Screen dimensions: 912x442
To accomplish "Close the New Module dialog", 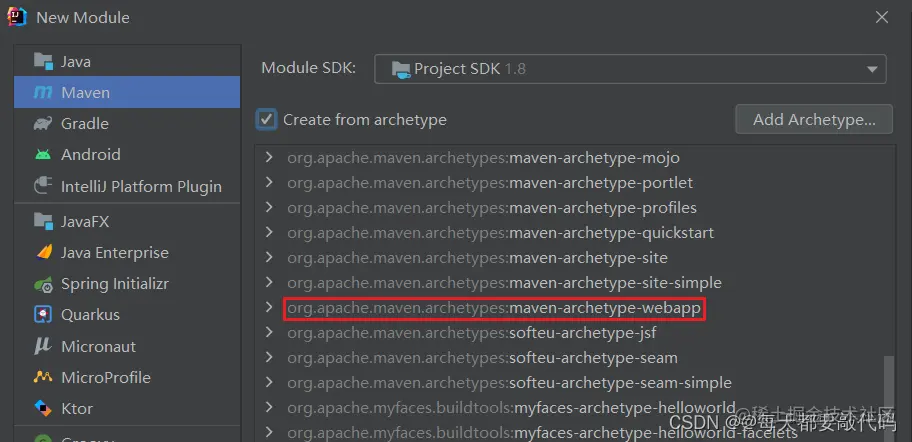I will coord(882,17).
